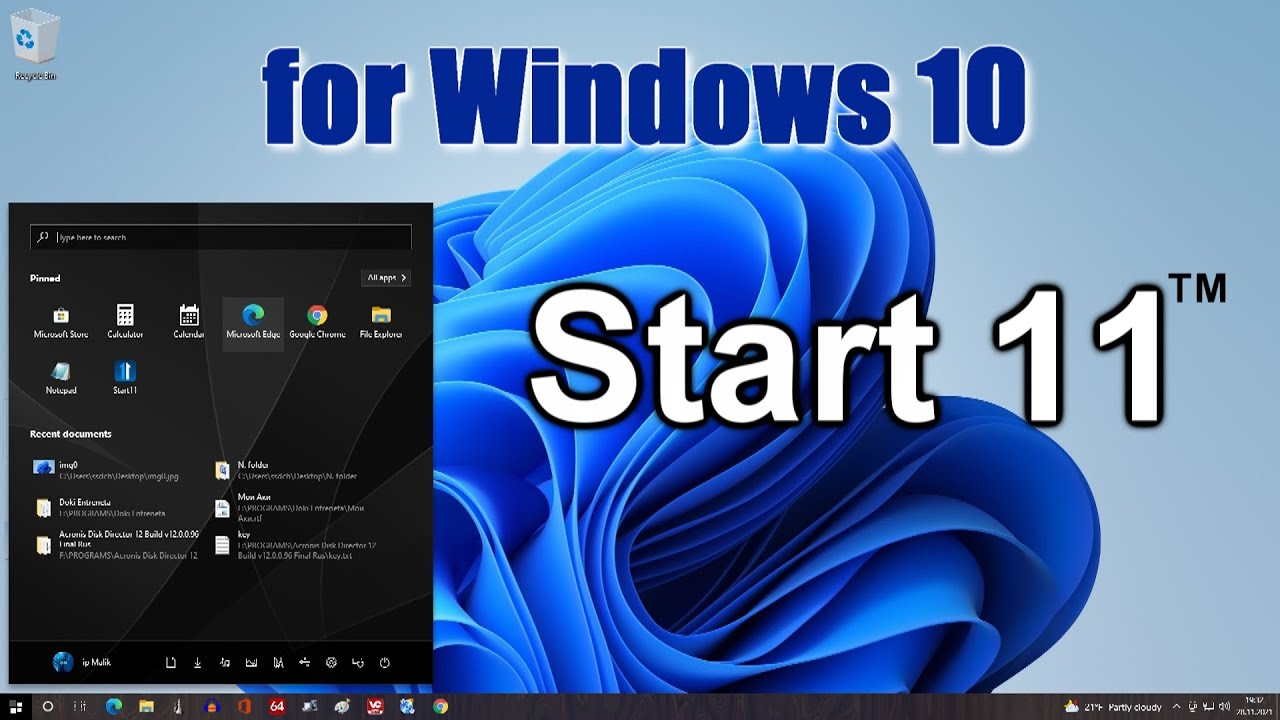Viewport: 1280px width, 720px height.
Task: Open Music folder icon in start menu
Action: (x=225, y=662)
